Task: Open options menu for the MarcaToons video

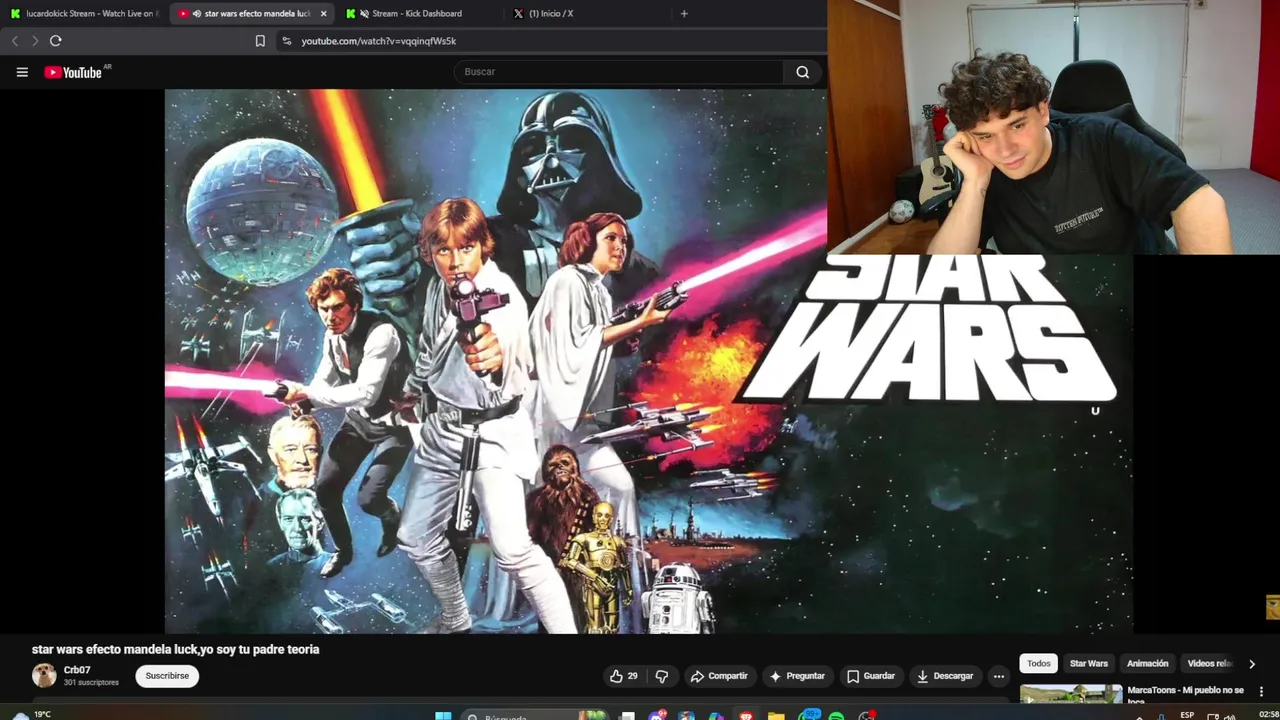Action: 1261,692
